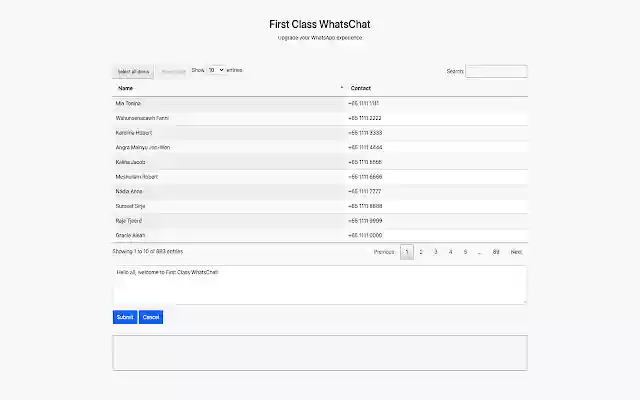The width and height of the screenshot is (640, 400).
Task: Click the sort arrow in the Name header
Action: click(x=342, y=87)
